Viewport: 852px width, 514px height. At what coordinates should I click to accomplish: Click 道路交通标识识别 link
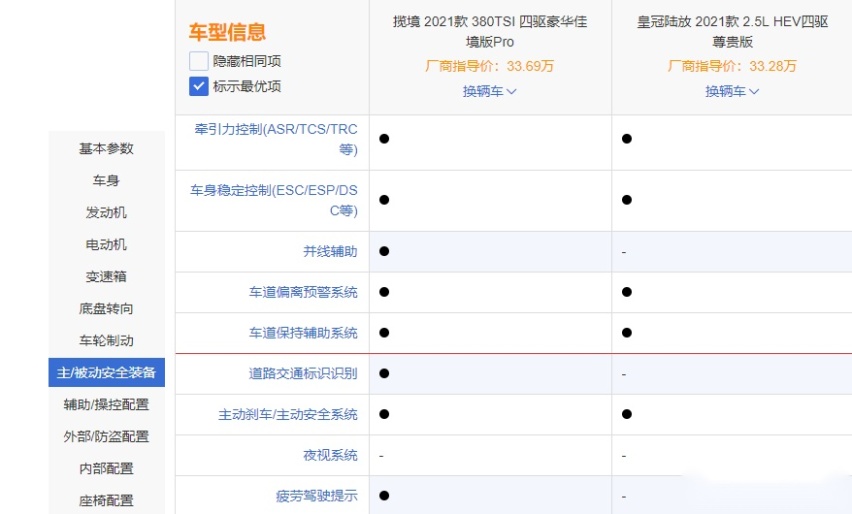pyautogui.click(x=303, y=373)
